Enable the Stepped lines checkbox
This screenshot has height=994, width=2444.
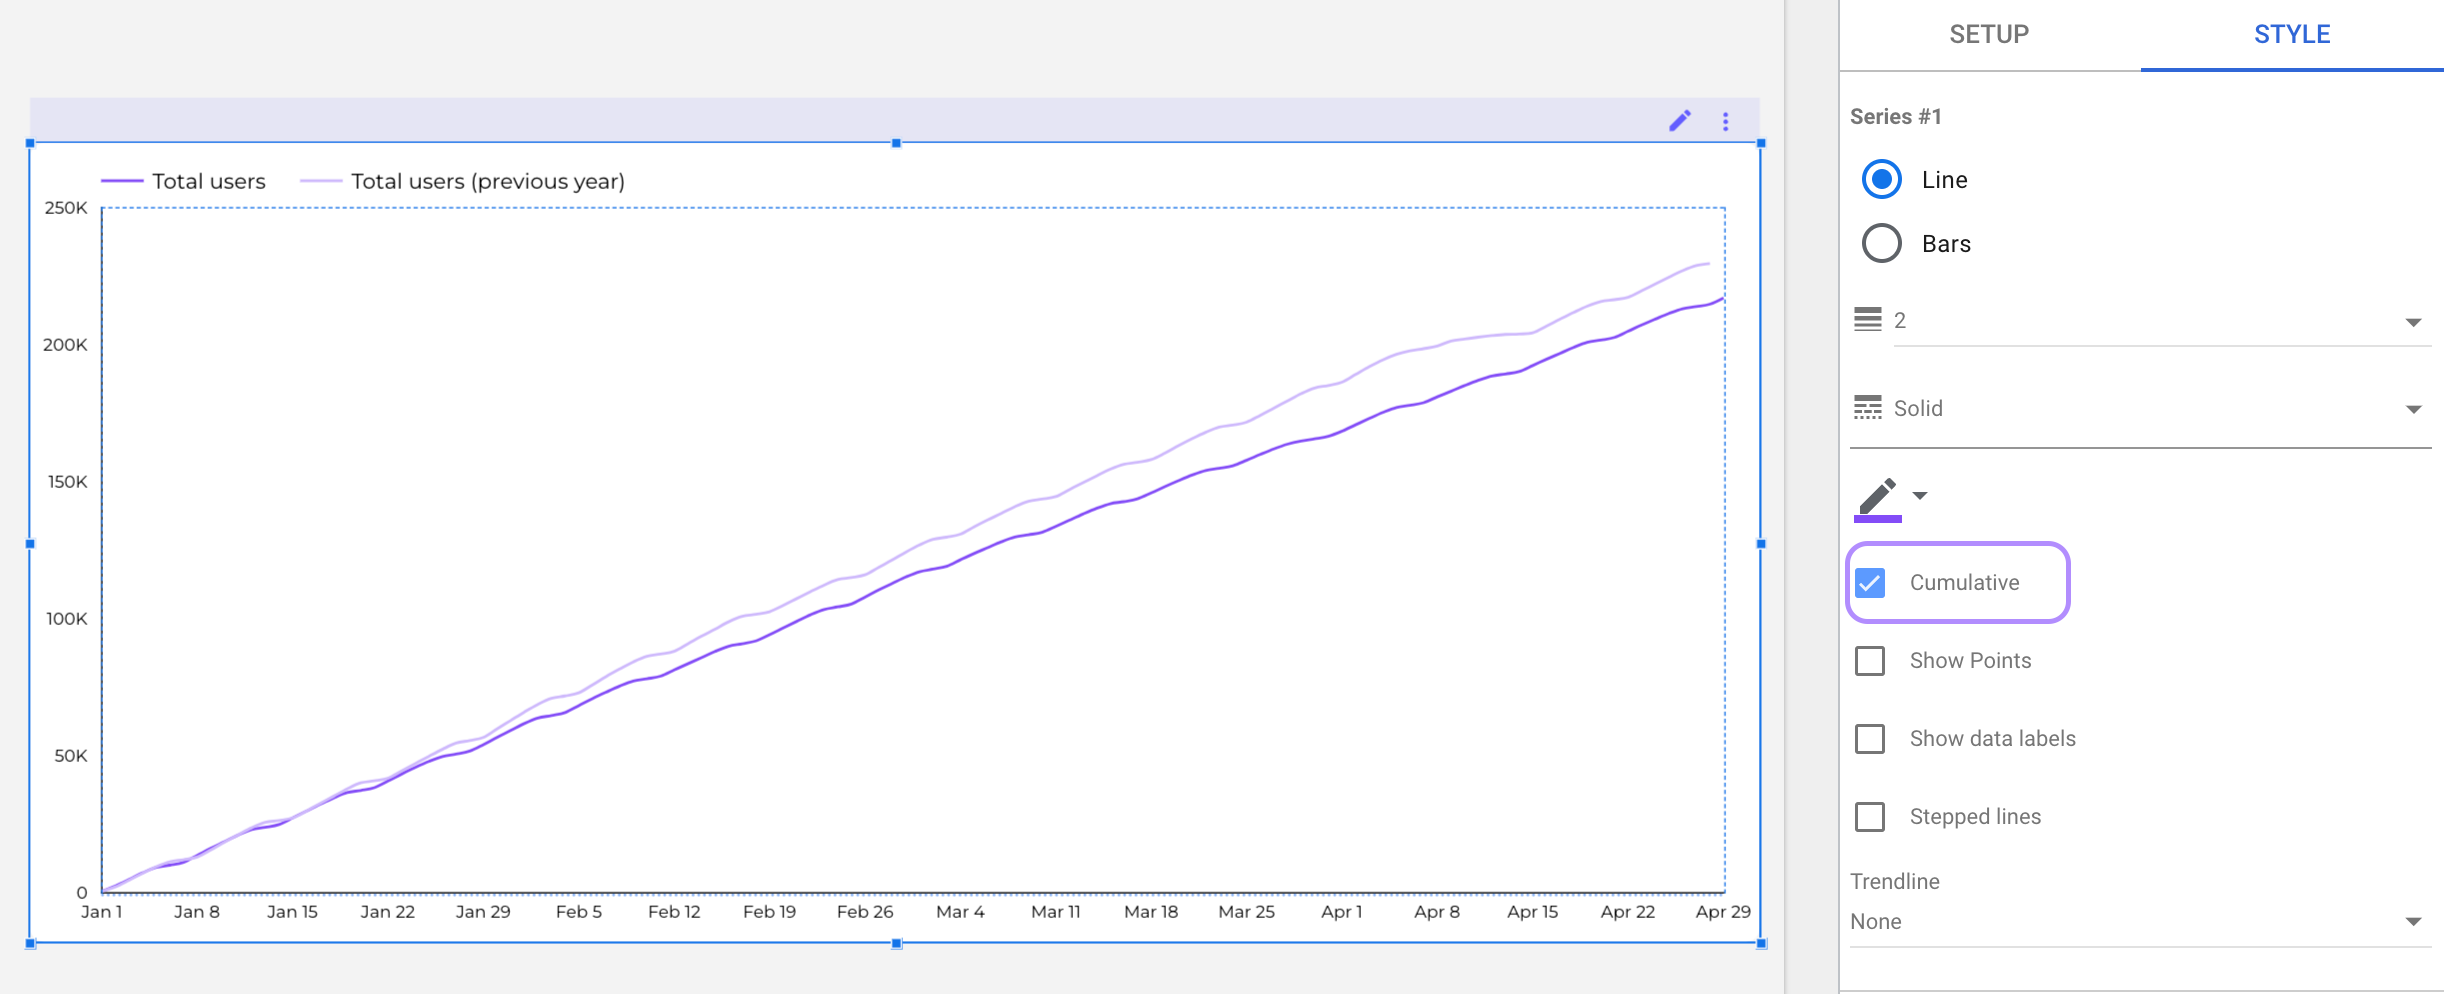1870,817
